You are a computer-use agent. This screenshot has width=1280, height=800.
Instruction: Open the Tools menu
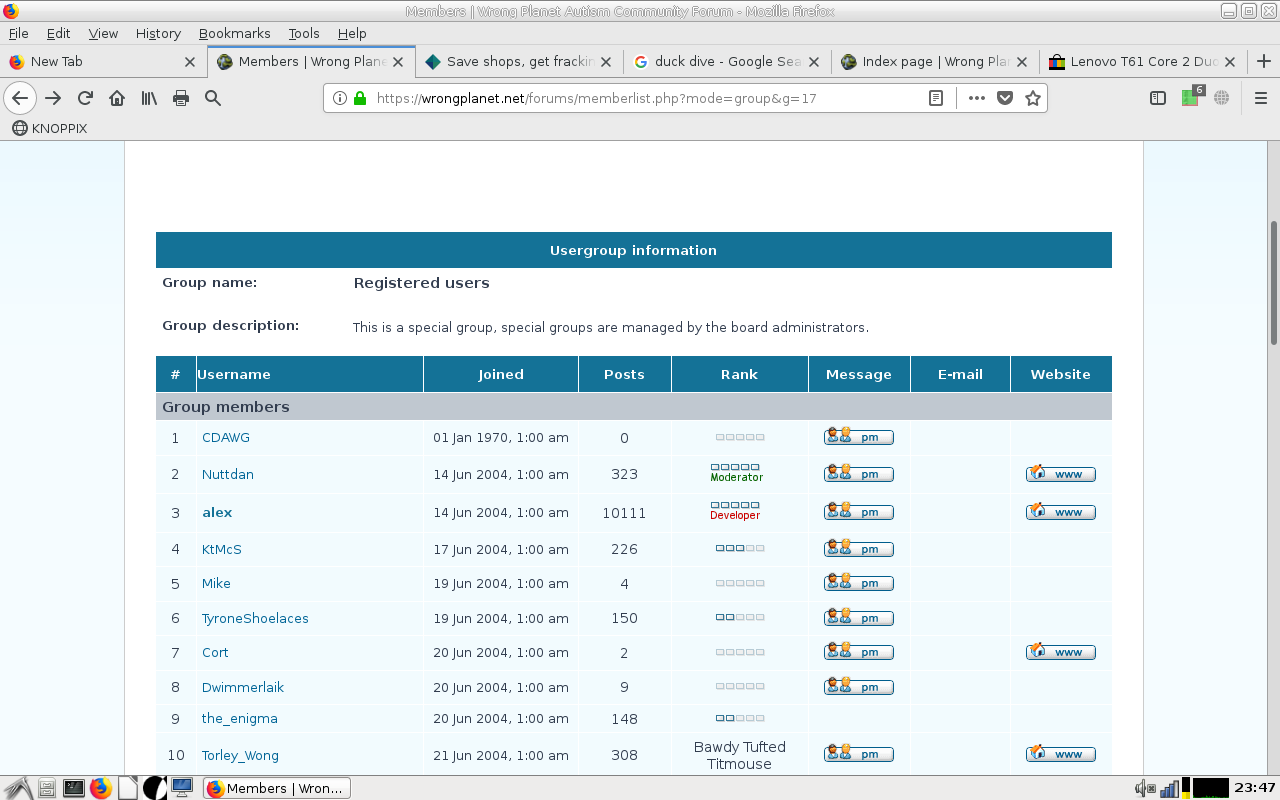[304, 33]
